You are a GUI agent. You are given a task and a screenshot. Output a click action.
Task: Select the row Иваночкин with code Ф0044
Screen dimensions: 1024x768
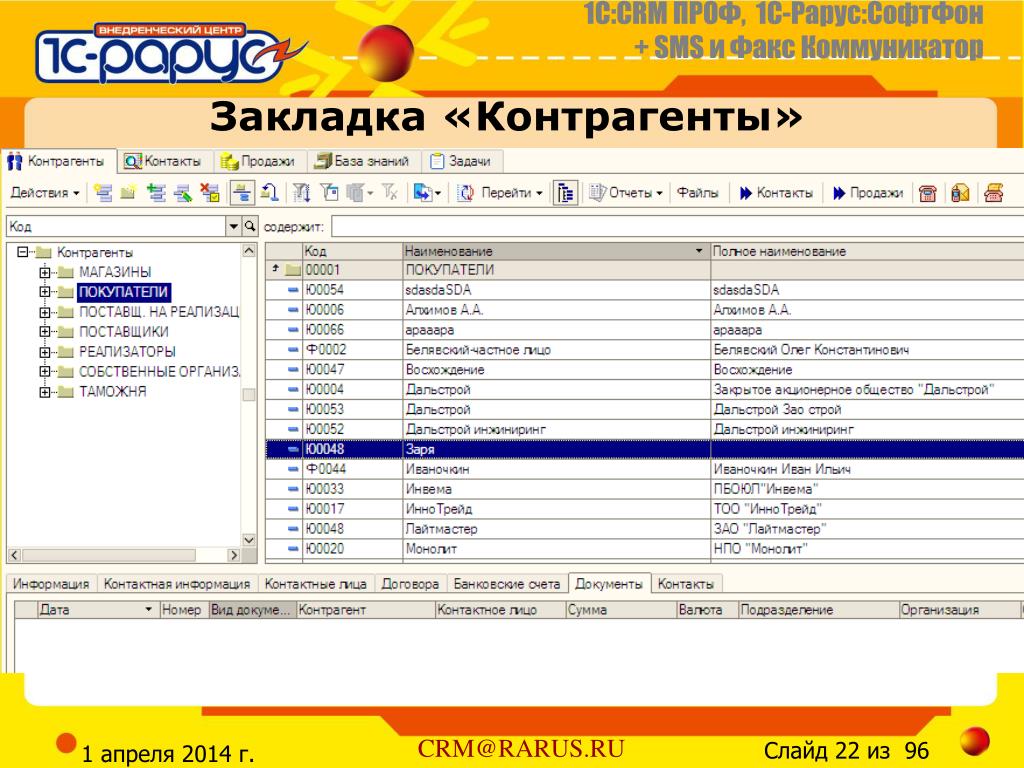[x=645, y=469]
